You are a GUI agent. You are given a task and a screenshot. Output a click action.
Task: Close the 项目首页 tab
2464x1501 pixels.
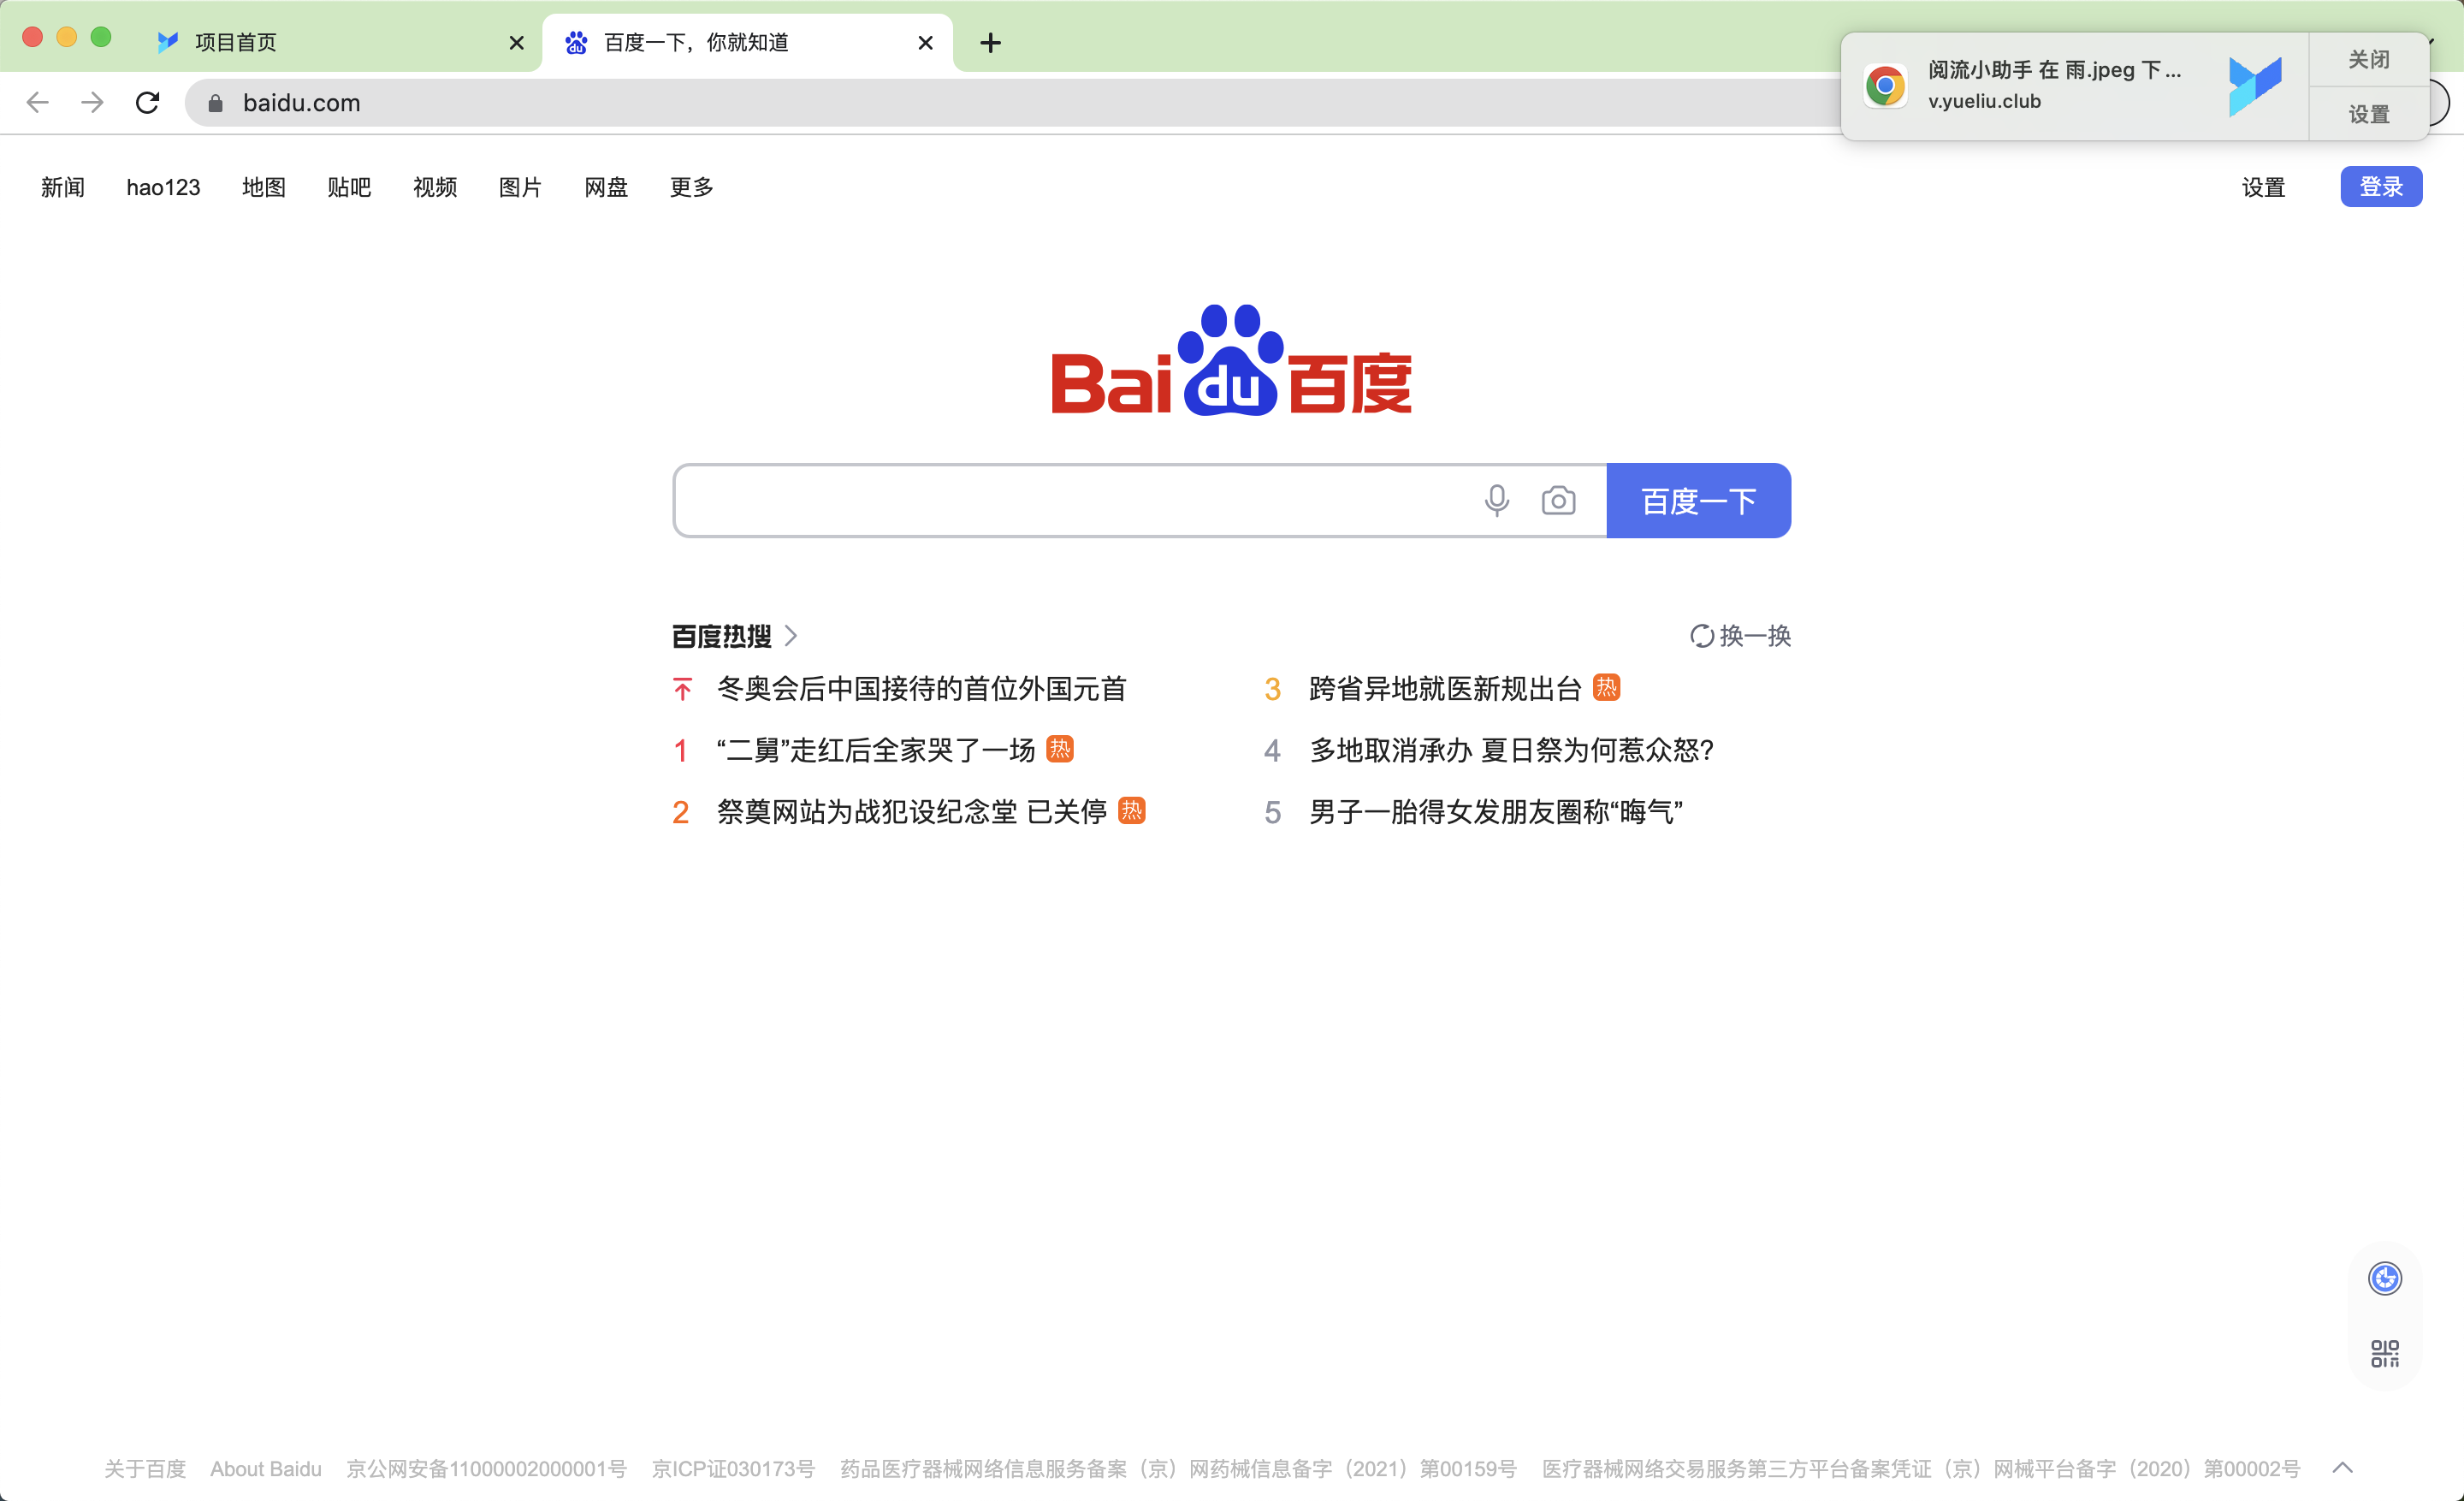(x=516, y=42)
